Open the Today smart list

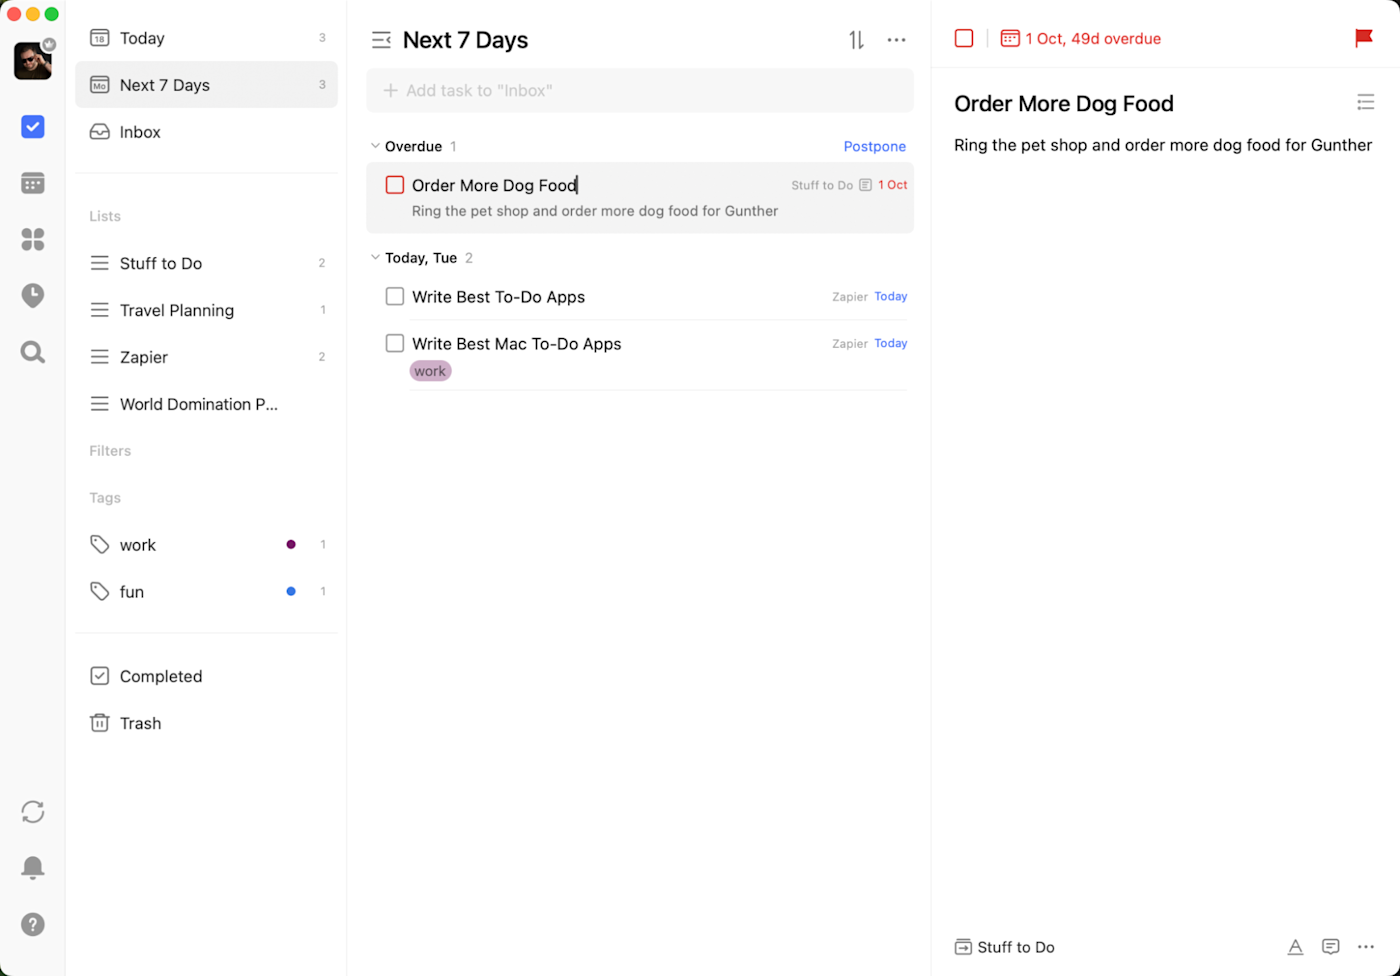[206, 38]
